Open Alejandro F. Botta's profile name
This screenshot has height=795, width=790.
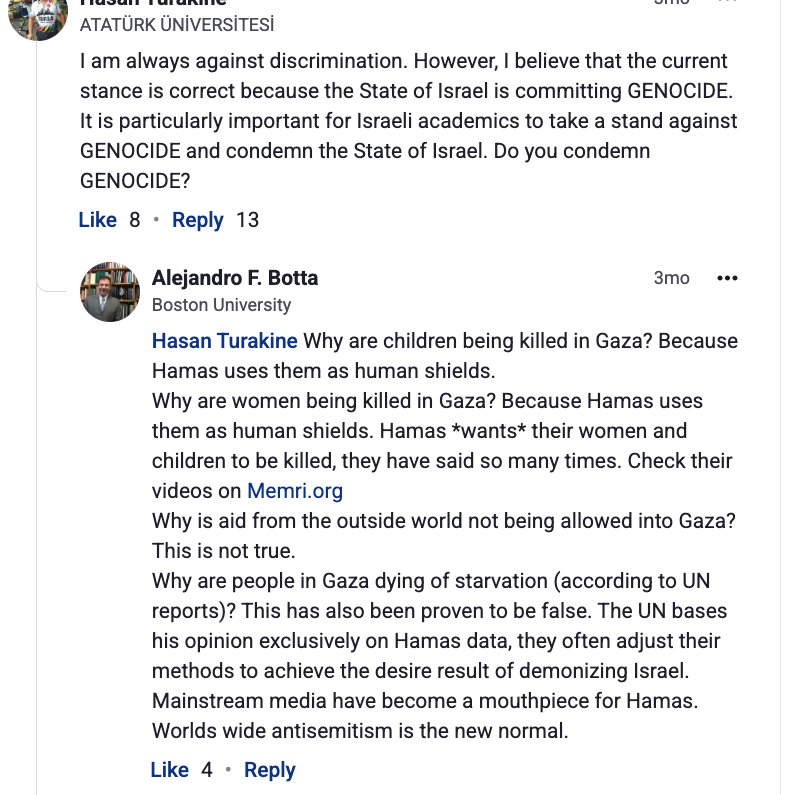click(x=235, y=278)
